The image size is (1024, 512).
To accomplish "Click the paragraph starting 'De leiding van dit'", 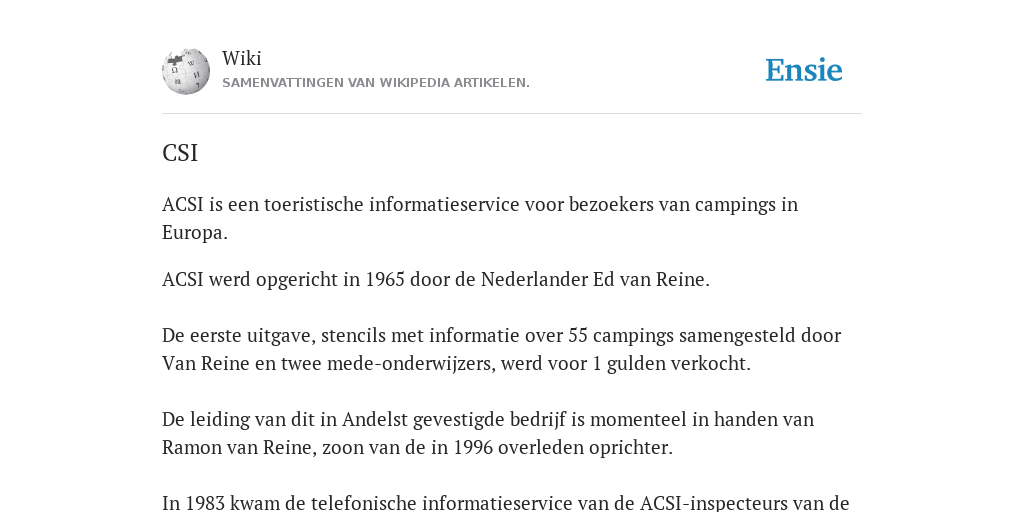I will pos(488,433).
